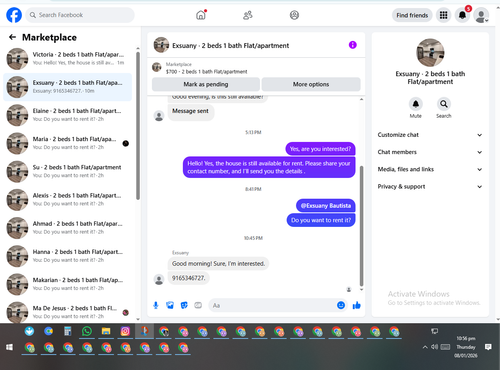The width and height of the screenshot is (500, 370).
Task: Open the Elaine conversation
Action: pos(68,115)
